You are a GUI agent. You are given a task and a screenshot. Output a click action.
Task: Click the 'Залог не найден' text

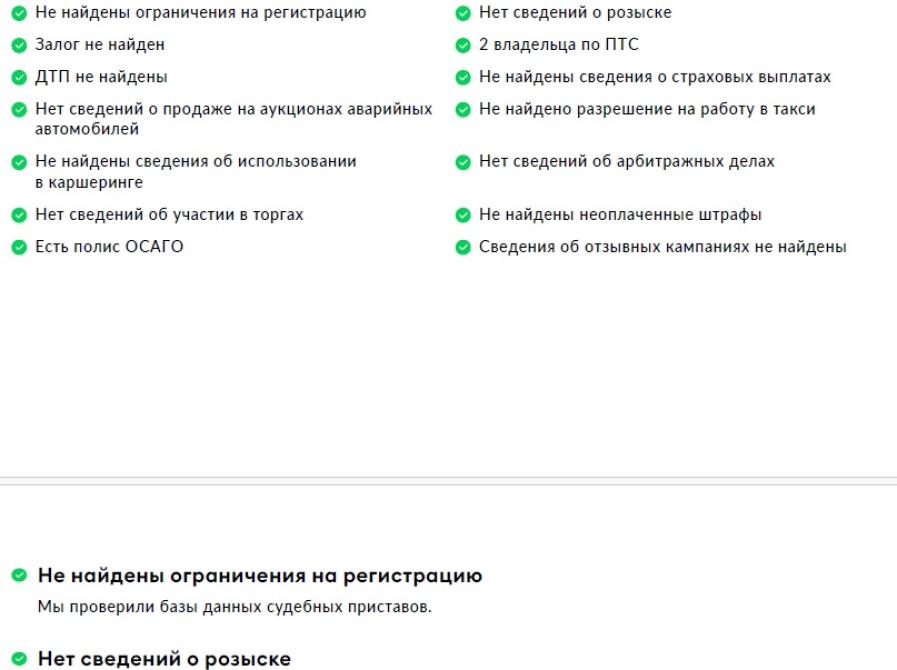coord(100,45)
